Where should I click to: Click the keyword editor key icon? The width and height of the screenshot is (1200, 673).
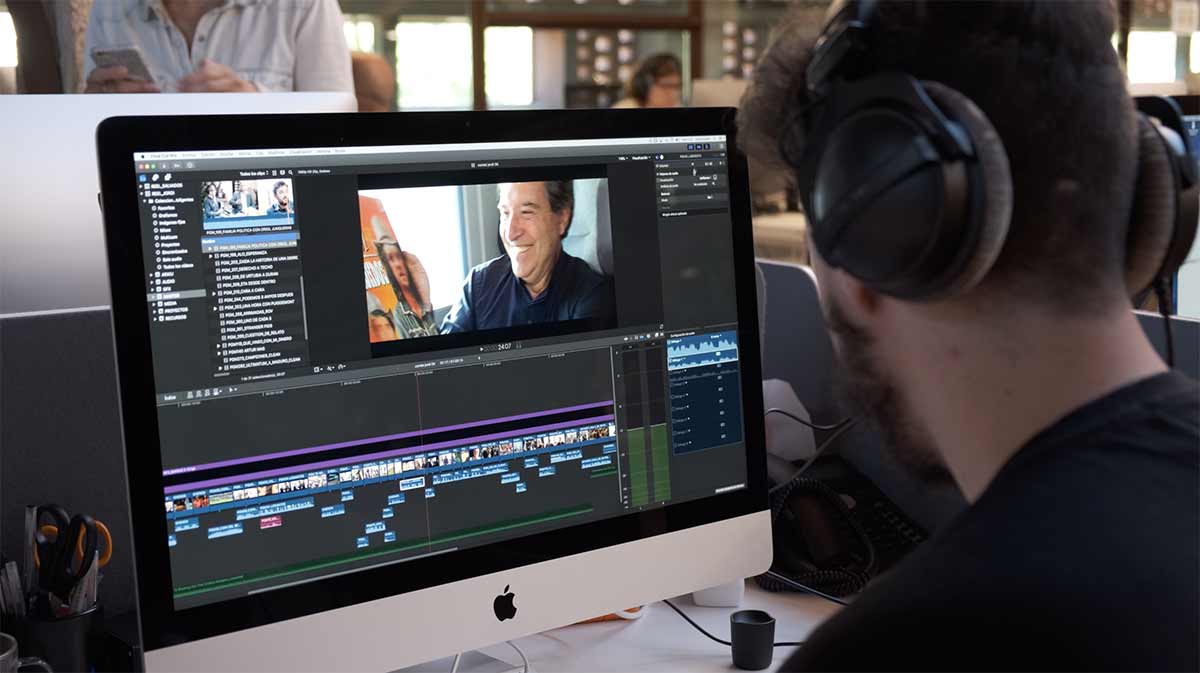177,165
